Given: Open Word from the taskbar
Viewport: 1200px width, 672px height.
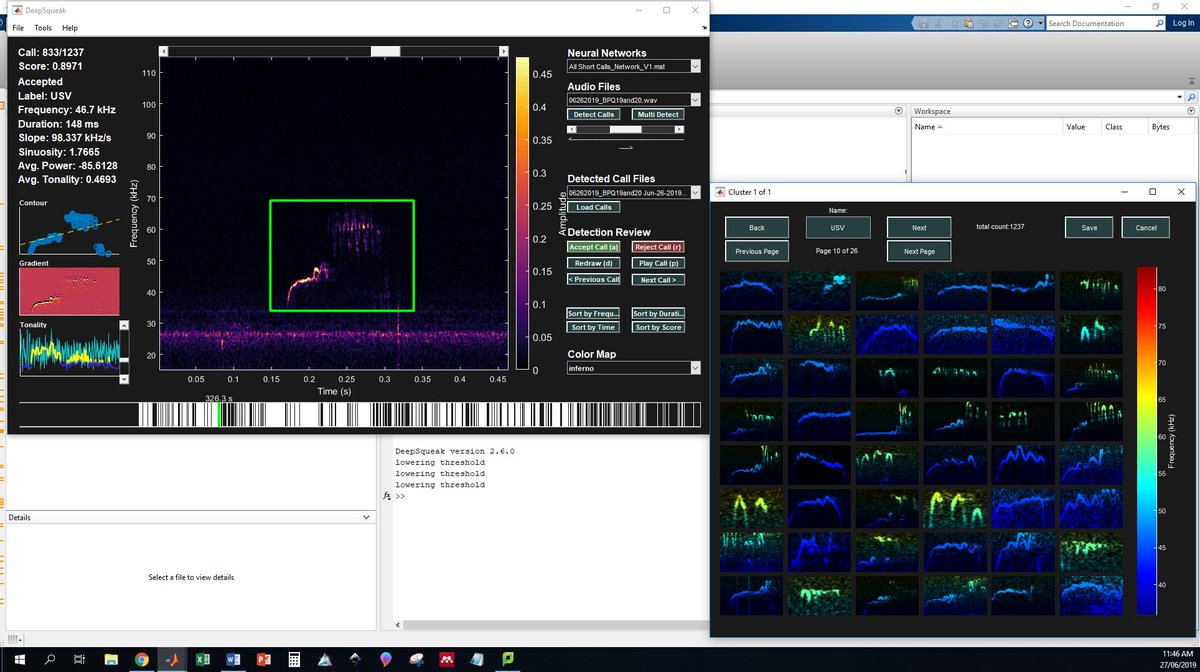Looking at the screenshot, I should pyautogui.click(x=233, y=660).
